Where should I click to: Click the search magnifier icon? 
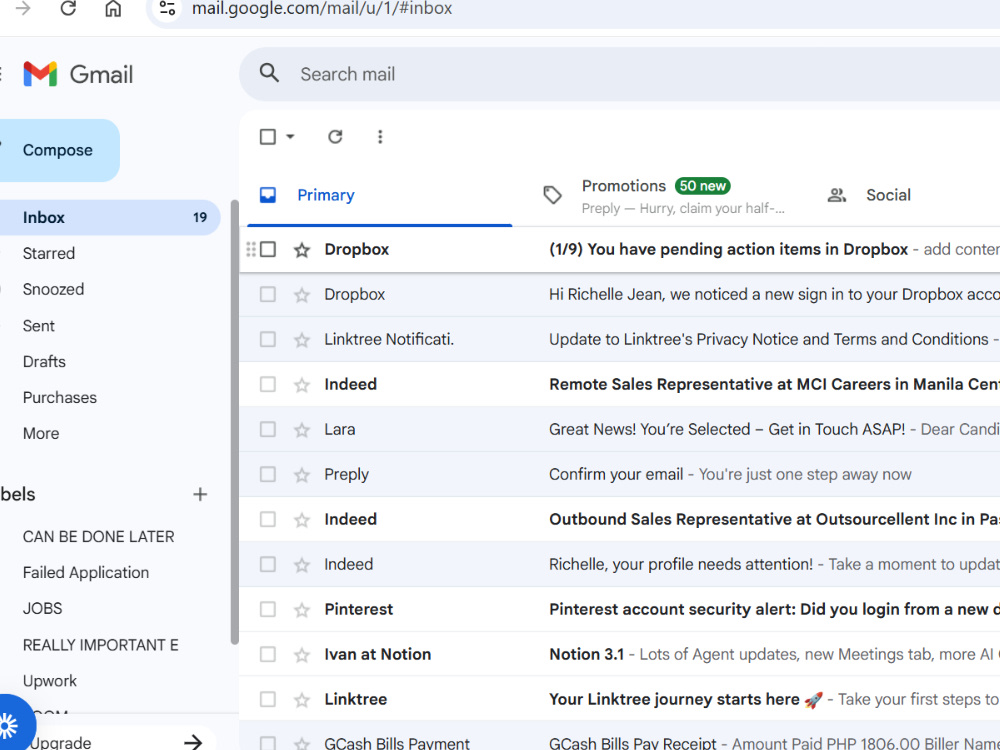pyautogui.click(x=269, y=73)
